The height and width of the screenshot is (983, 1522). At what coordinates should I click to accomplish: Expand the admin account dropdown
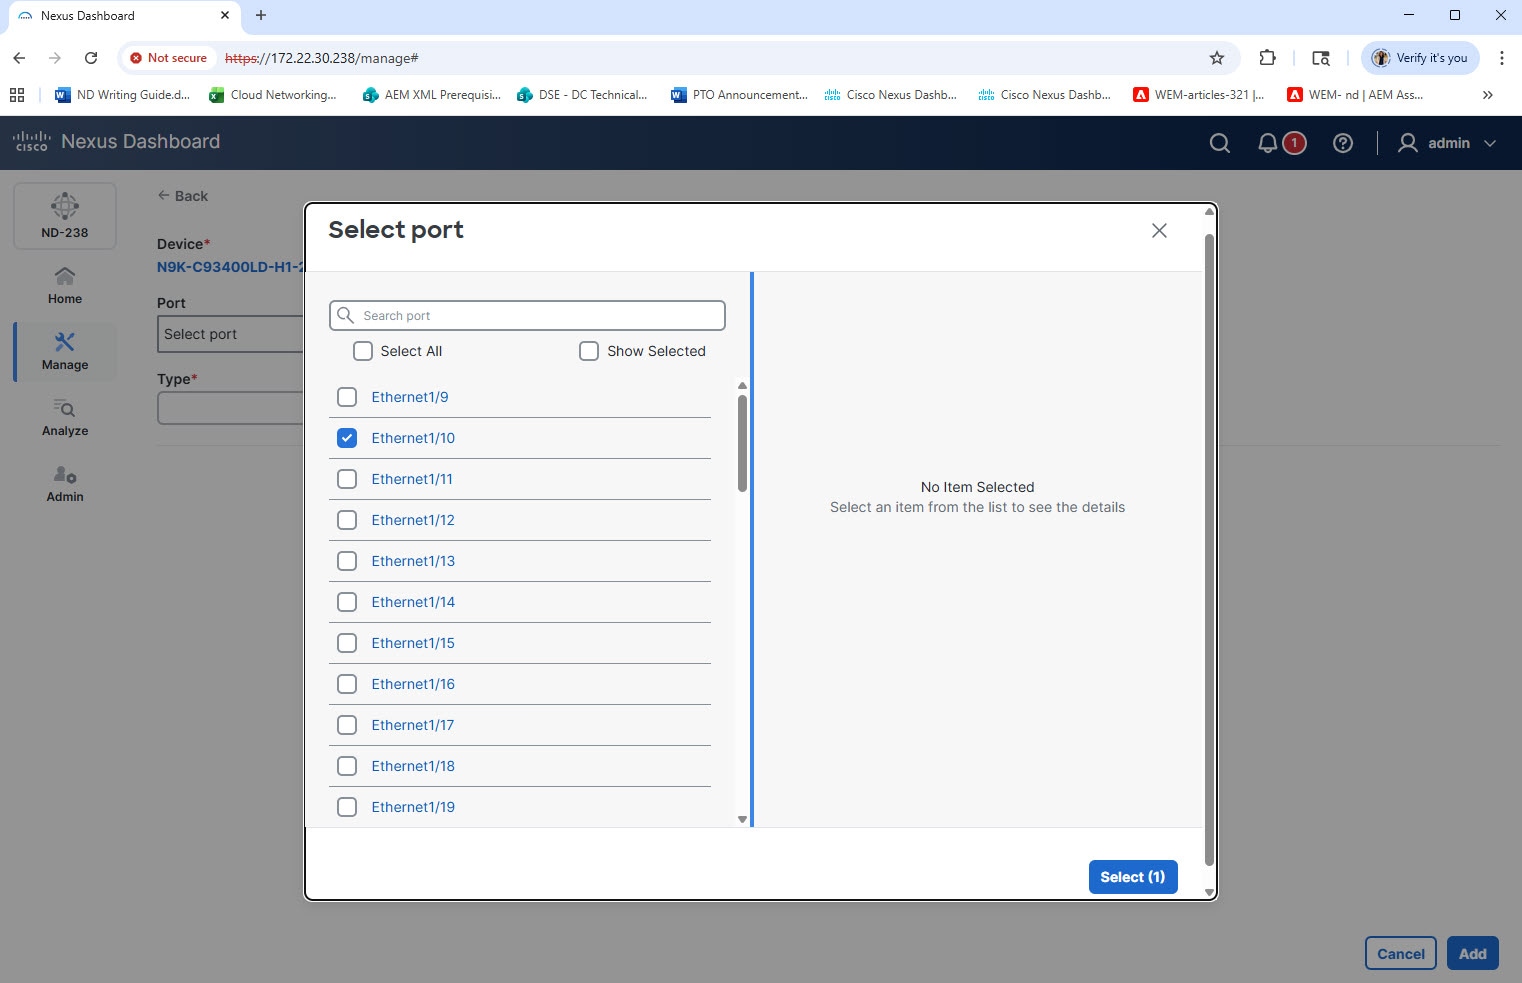point(1491,143)
